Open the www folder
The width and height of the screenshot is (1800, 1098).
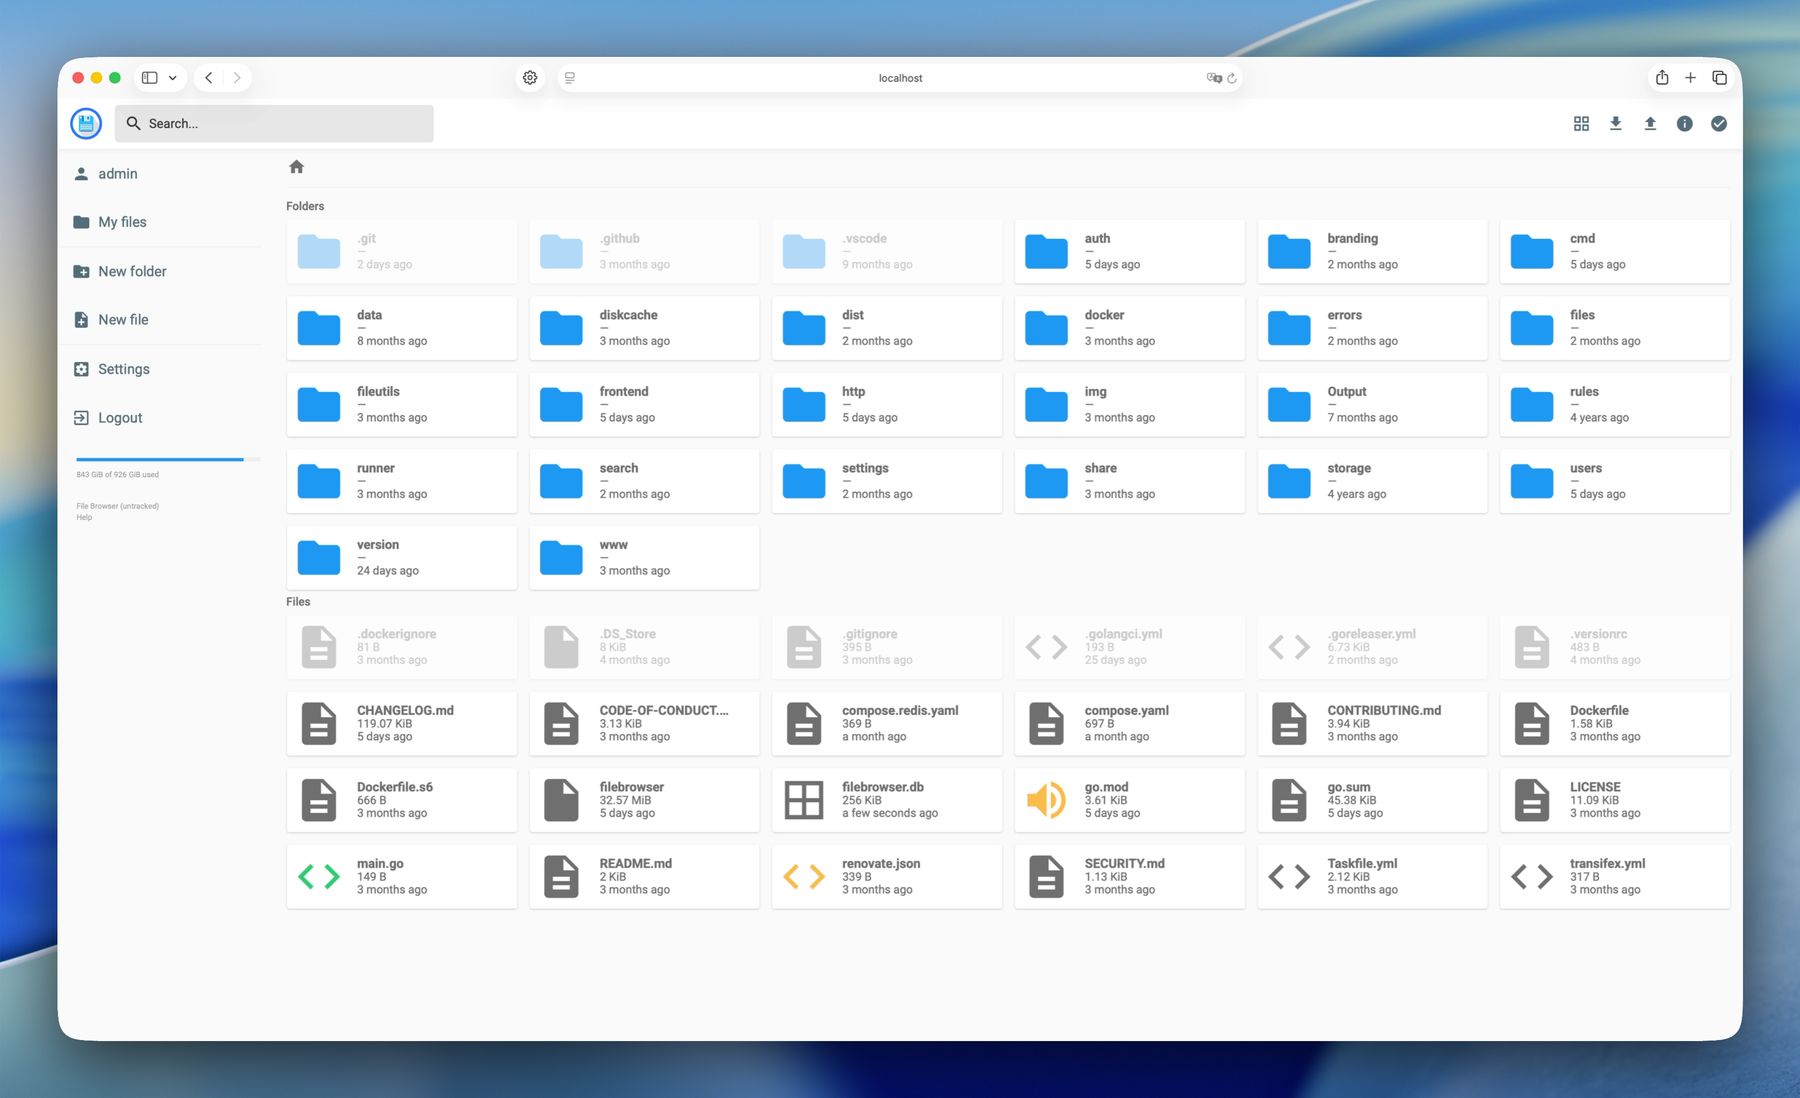click(644, 557)
